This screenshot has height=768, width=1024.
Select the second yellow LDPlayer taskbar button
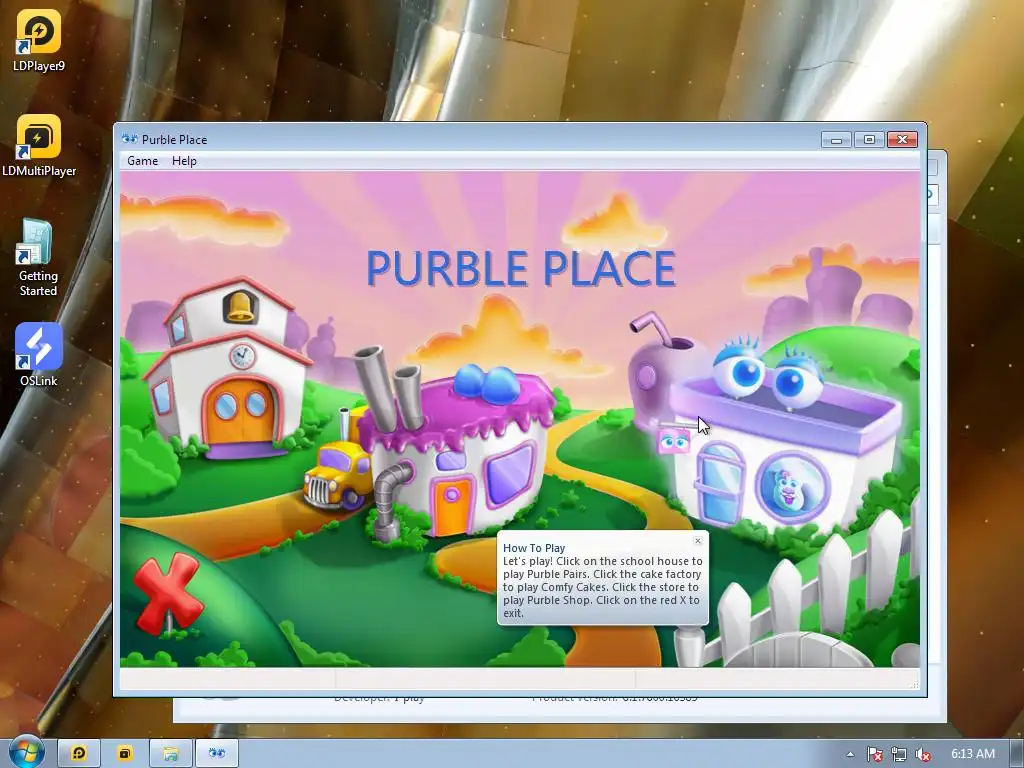click(x=125, y=754)
